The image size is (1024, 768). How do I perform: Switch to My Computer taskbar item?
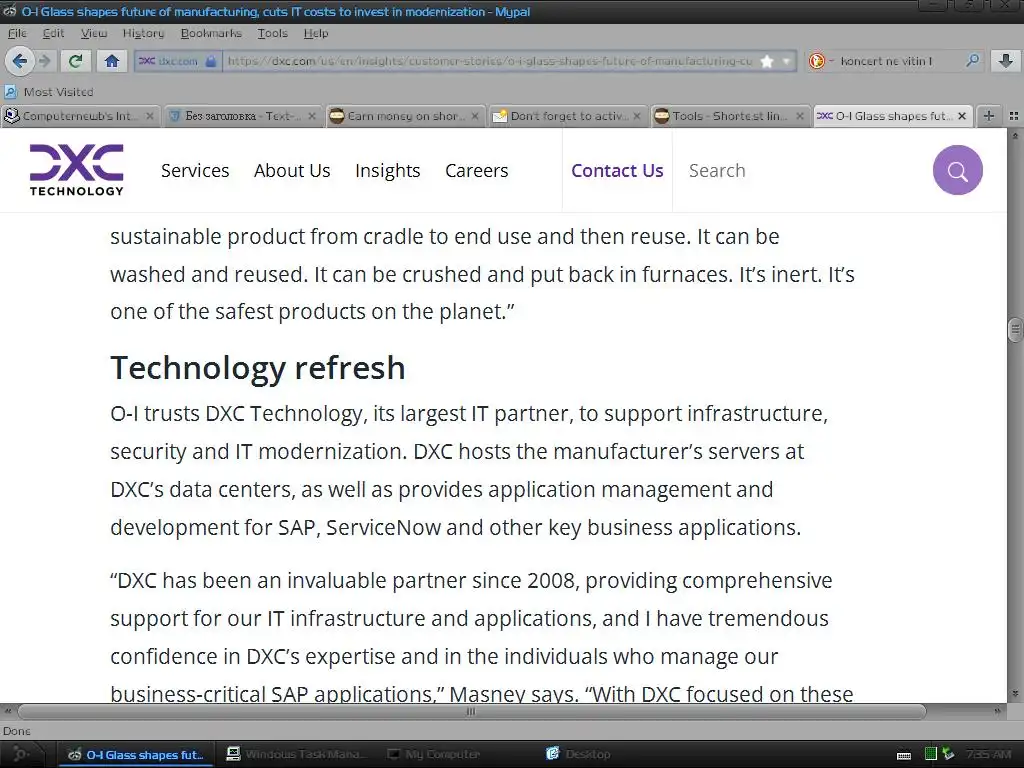pyautogui.click(x=434, y=755)
